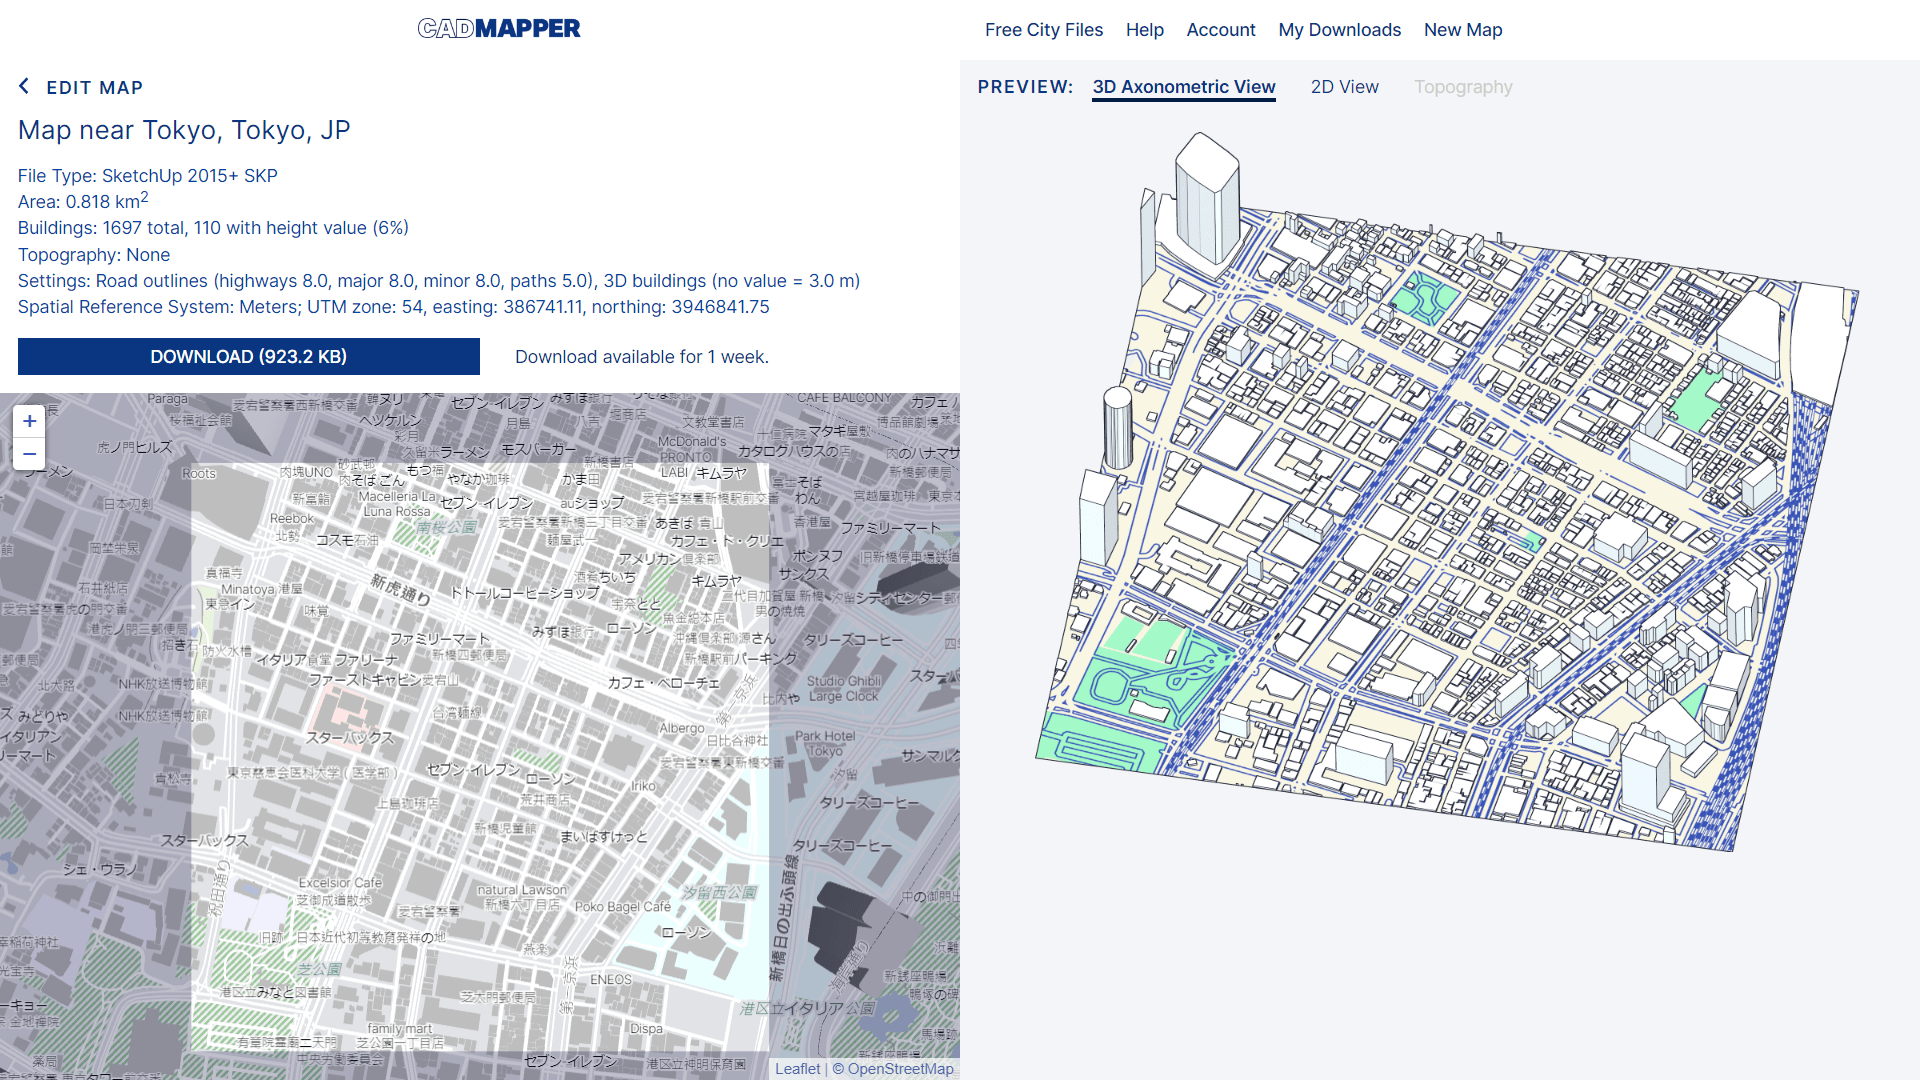Go to My Downloads
1920x1080 pixels.
(1339, 30)
